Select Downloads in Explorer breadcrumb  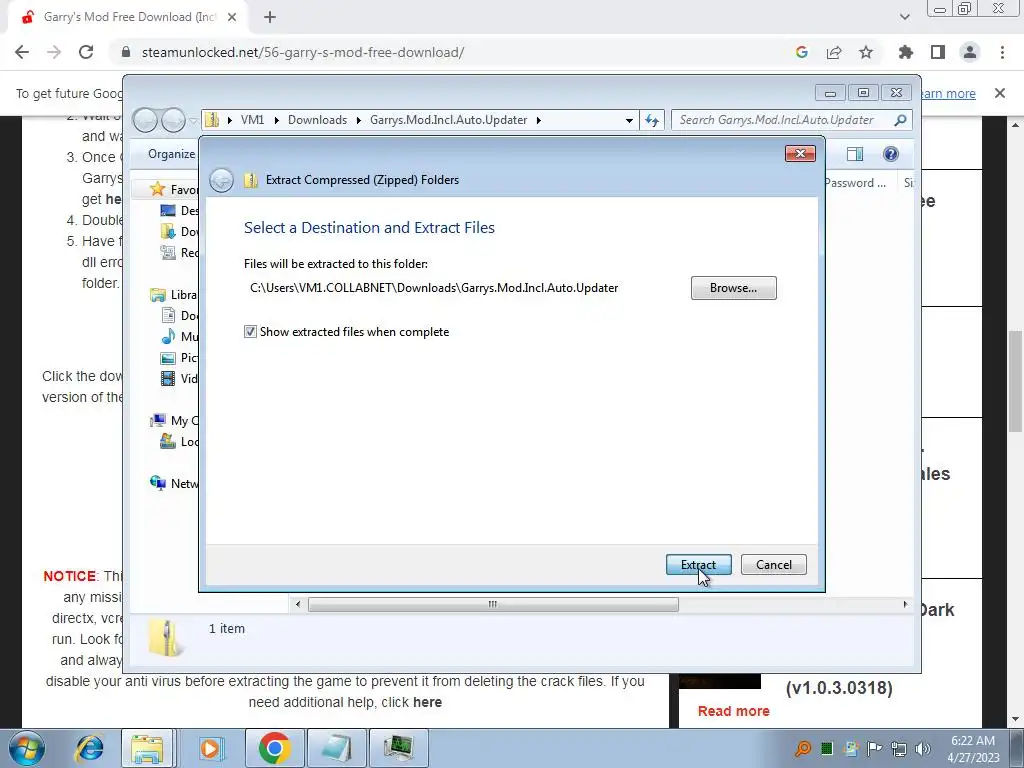point(317,120)
